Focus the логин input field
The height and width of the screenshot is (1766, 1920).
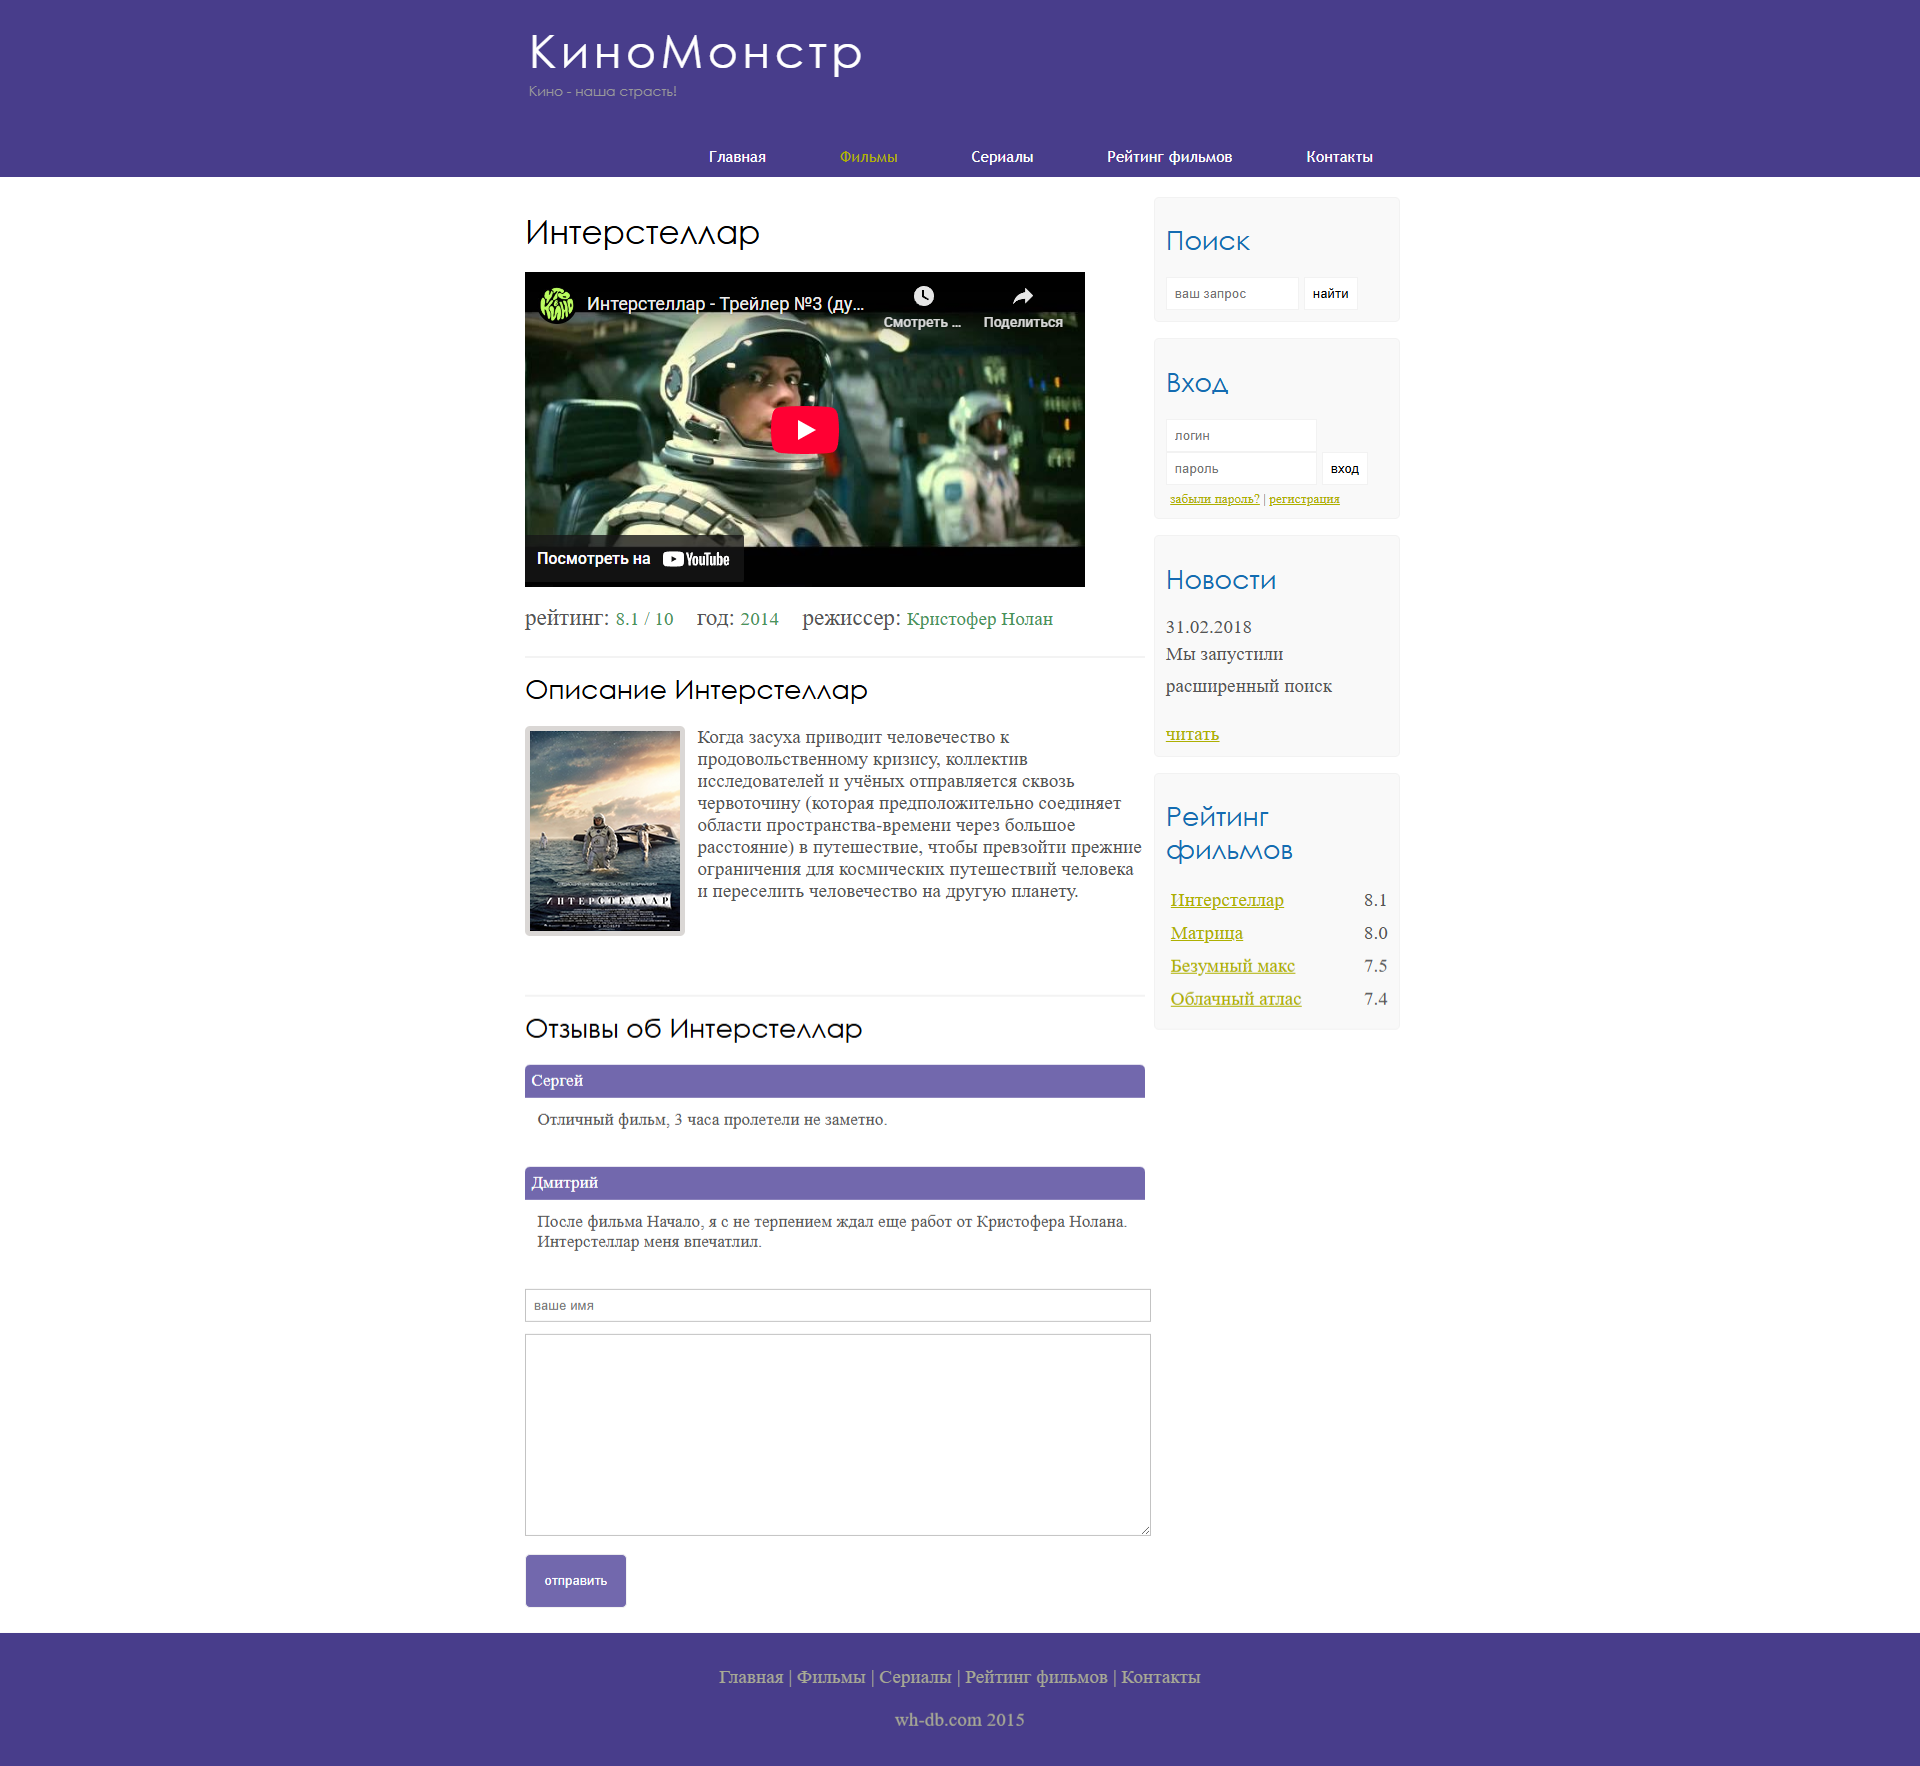point(1240,436)
